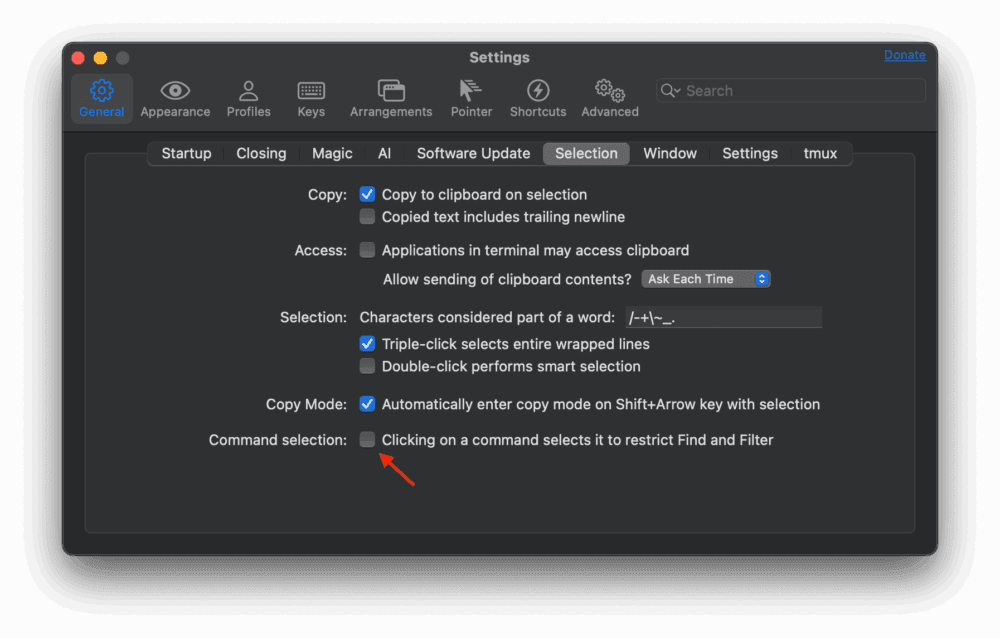The height and width of the screenshot is (638, 1000).
Task: Enable clicking on a command selects it
Action: pos(367,439)
